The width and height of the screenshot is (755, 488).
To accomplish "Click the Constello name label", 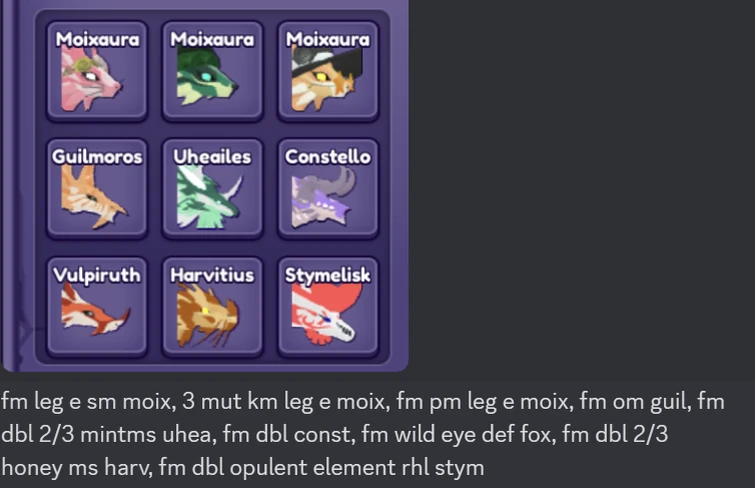I will point(328,157).
